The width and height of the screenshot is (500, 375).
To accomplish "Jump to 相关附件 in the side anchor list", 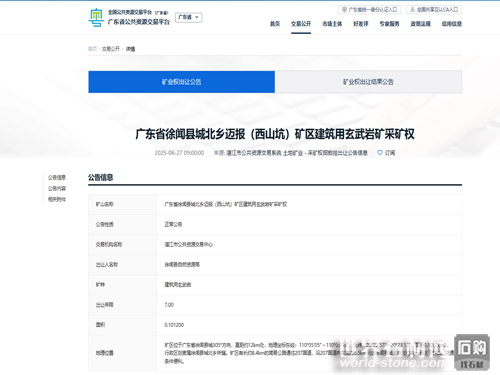I will click(57, 199).
